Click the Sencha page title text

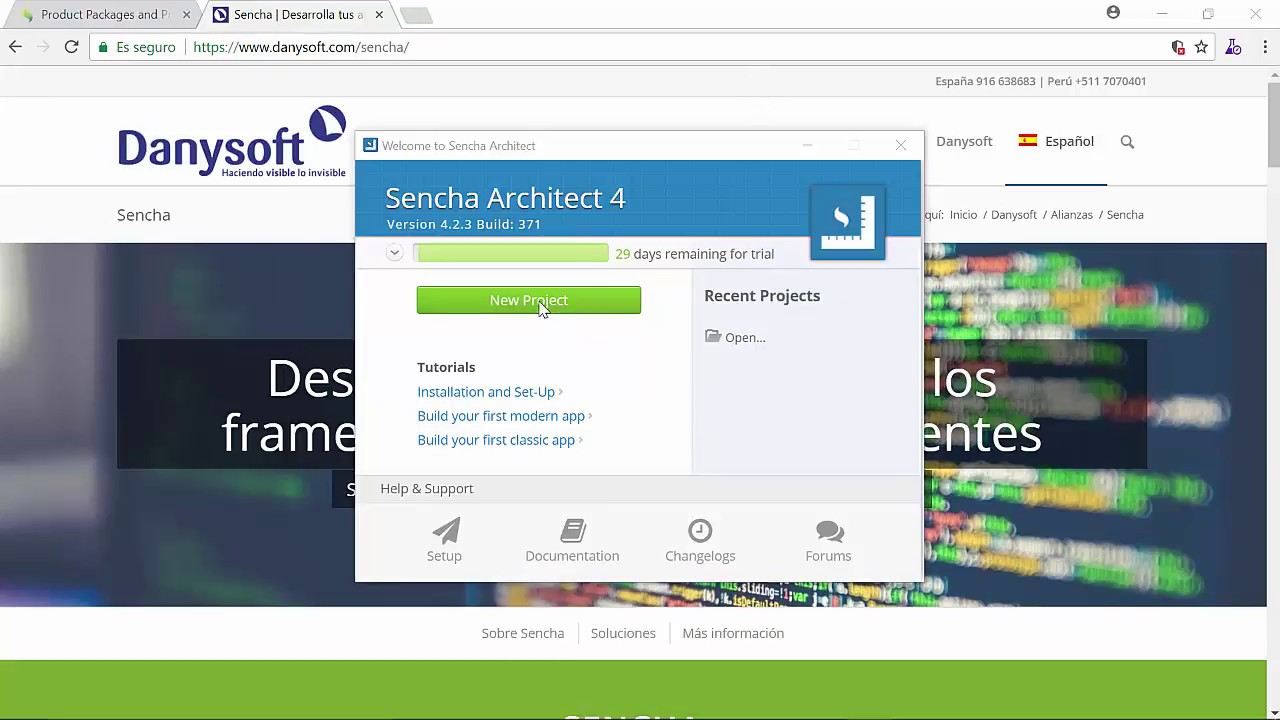[144, 215]
